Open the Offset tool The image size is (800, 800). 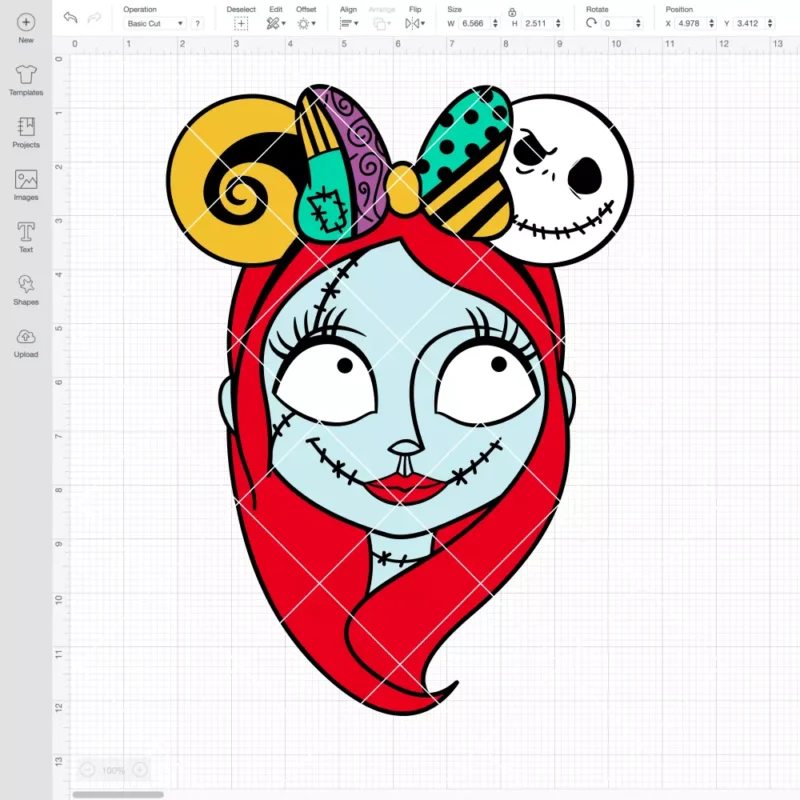306,23
